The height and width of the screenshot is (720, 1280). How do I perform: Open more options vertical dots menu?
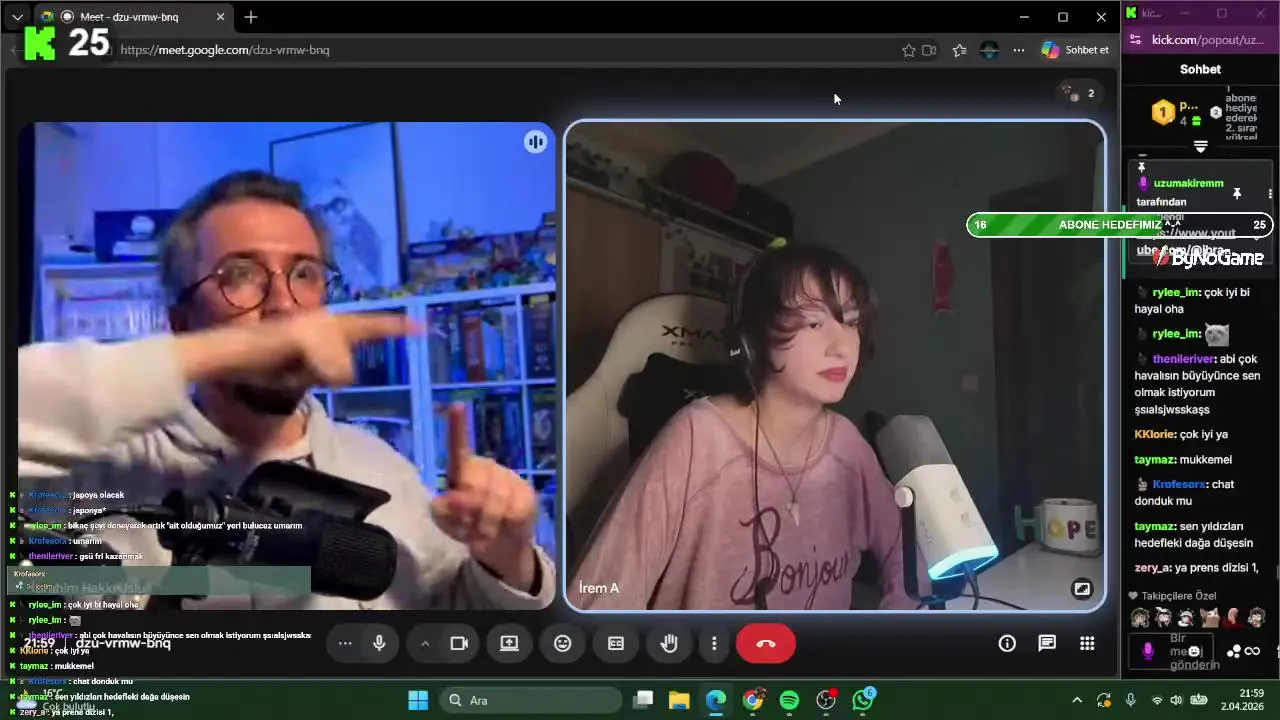pos(714,644)
